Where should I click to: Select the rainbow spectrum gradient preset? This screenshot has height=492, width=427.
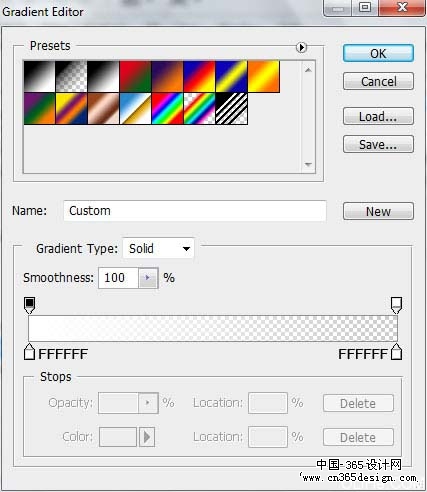(x=167, y=109)
